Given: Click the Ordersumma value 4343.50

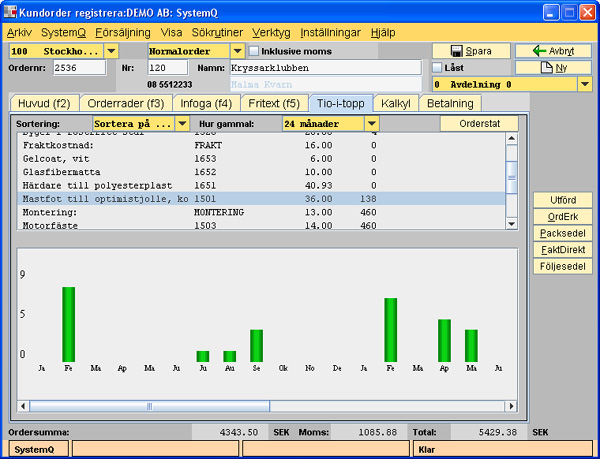Looking at the screenshot, I should pyautogui.click(x=239, y=433).
